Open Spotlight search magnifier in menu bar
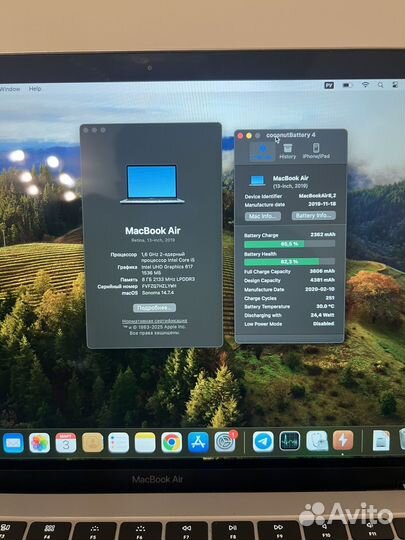The image size is (405, 540). click(380, 84)
